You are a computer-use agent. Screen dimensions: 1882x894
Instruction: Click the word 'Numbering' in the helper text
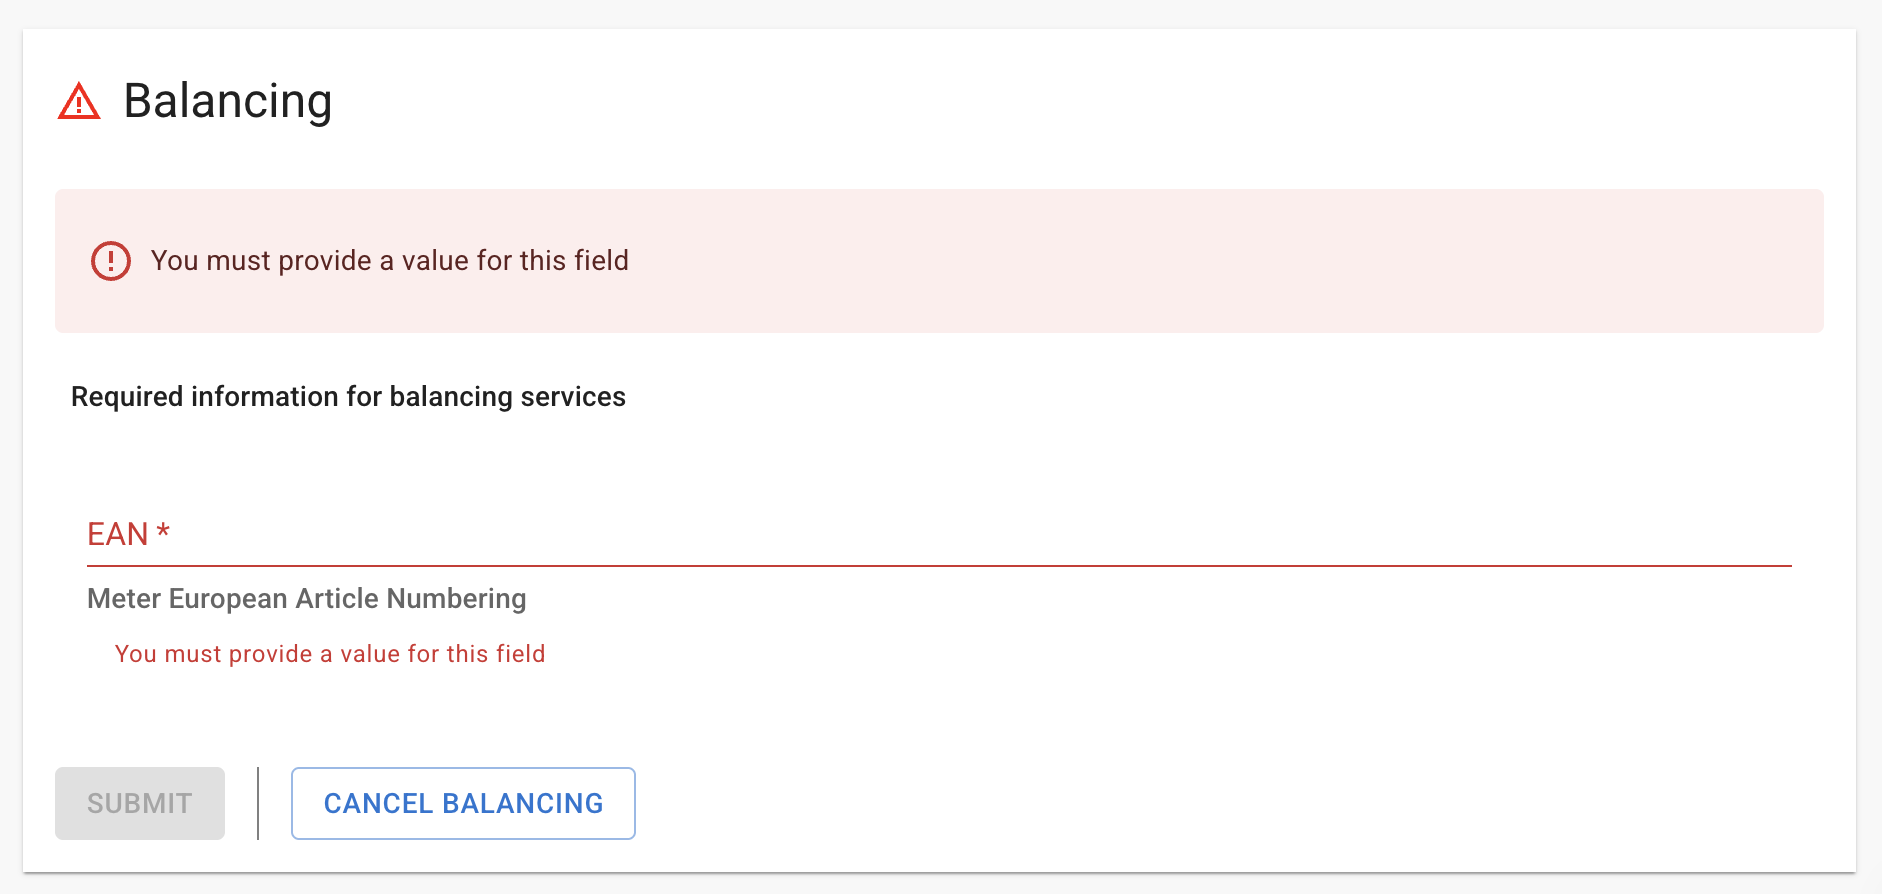coord(457,599)
